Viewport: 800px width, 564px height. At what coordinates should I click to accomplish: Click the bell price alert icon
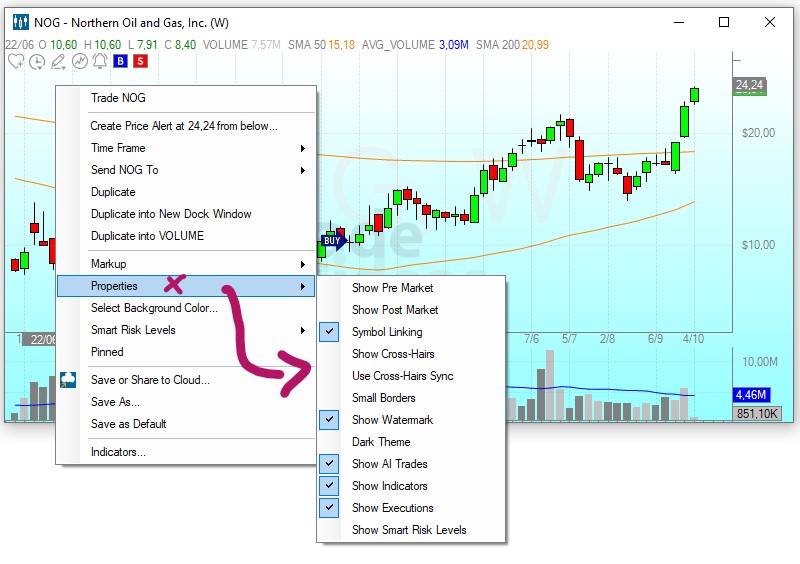(x=99, y=62)
